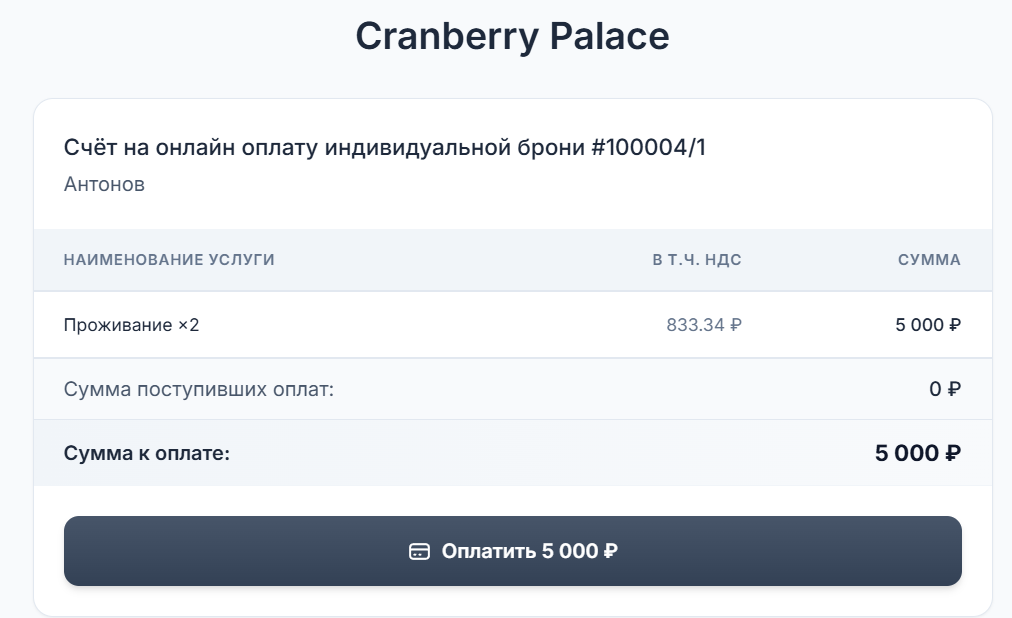Viewport: 1012px width, 618px height.
Task: Click the Сумма поступивших оплат label
Action: (198, 389)
